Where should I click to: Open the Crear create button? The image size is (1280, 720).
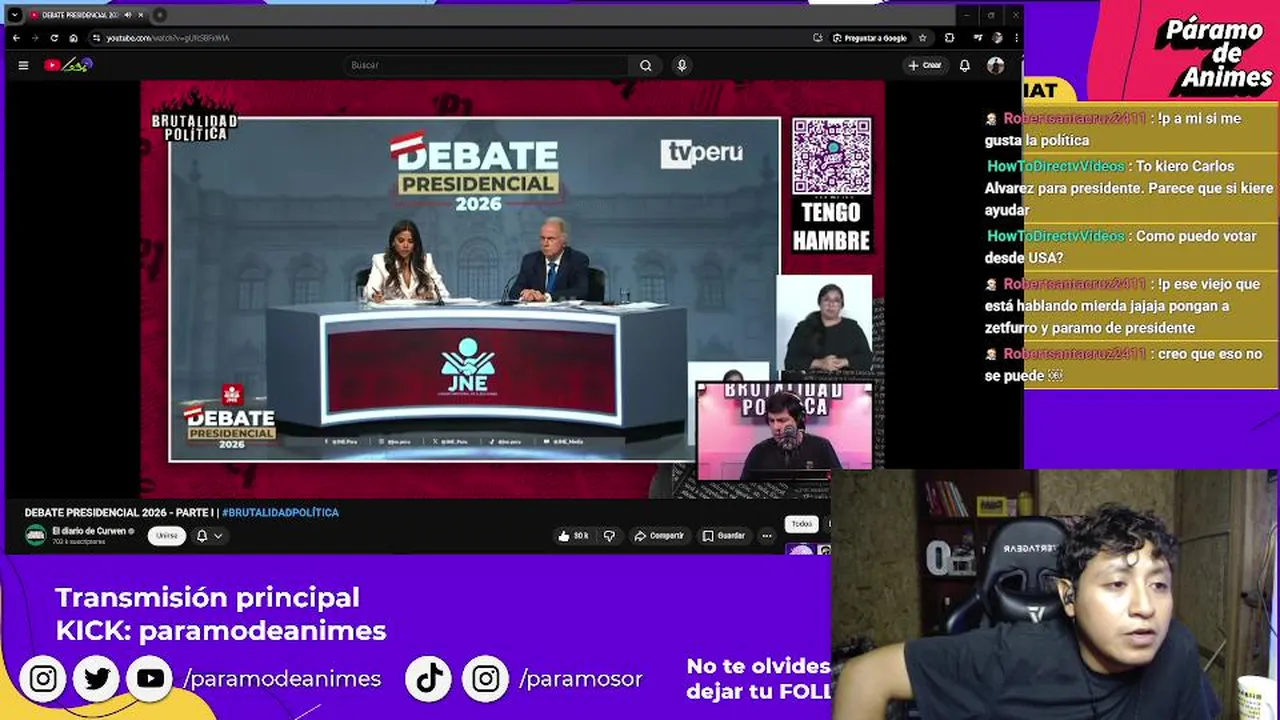tap(925, 65)
